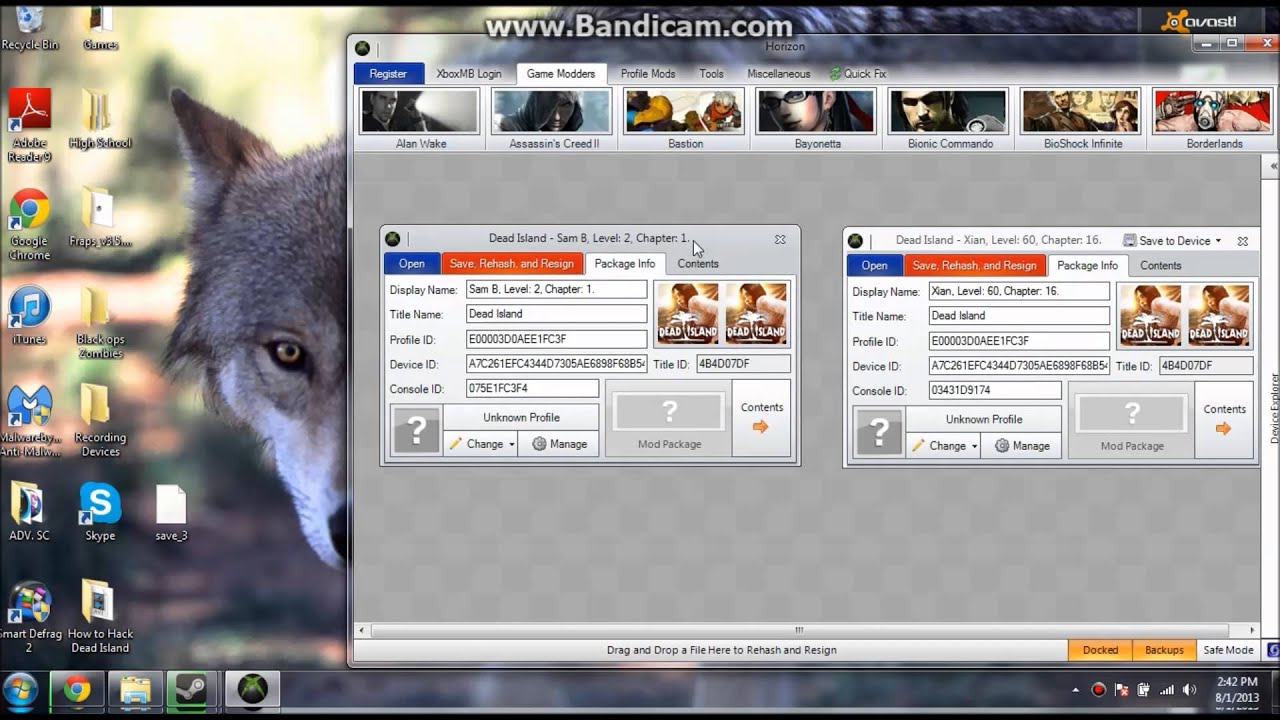This screenshot has height=720, width=1280.
Task: Select Package Info tab in Sam B window
Action: 625,263
